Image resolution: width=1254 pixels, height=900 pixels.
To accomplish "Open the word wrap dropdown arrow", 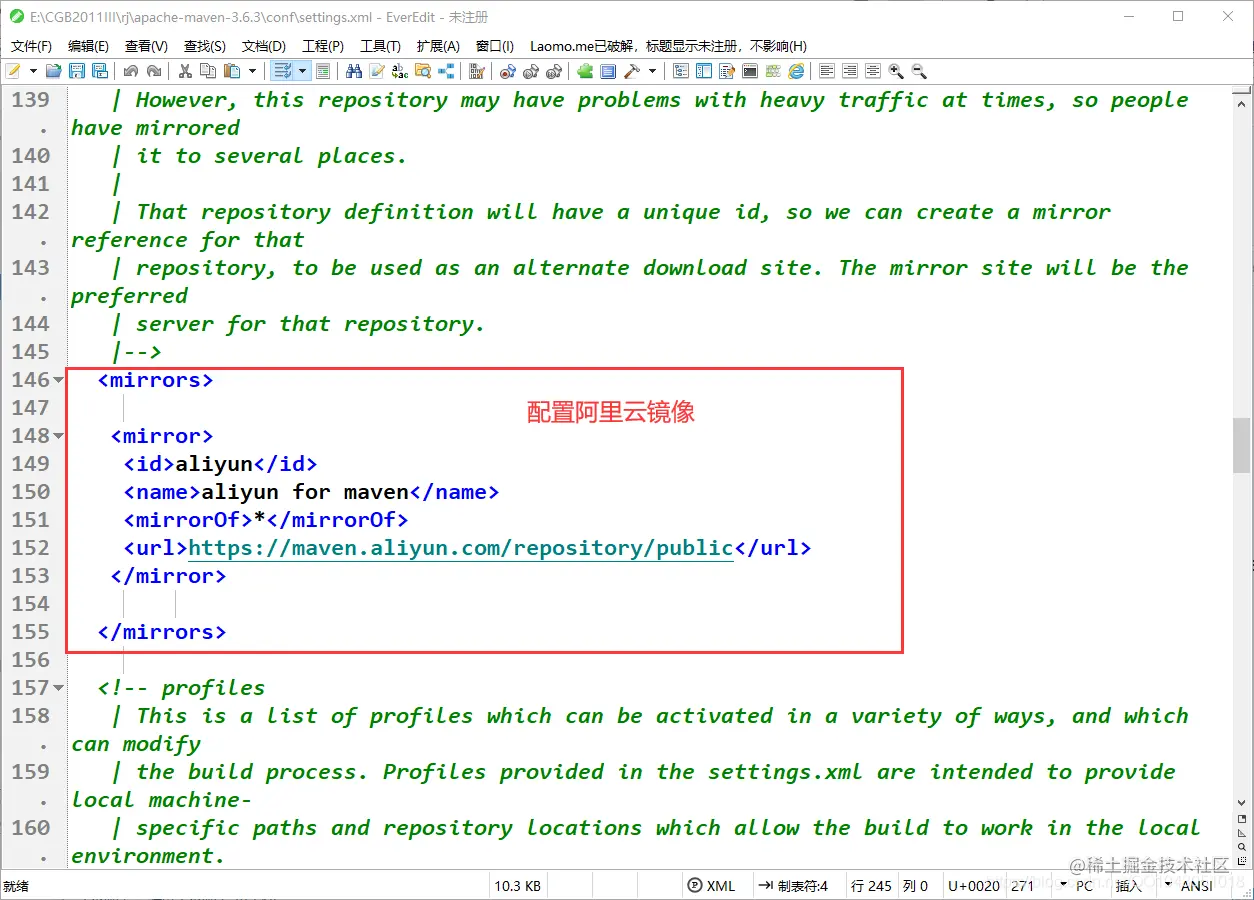I will point(302,71).
